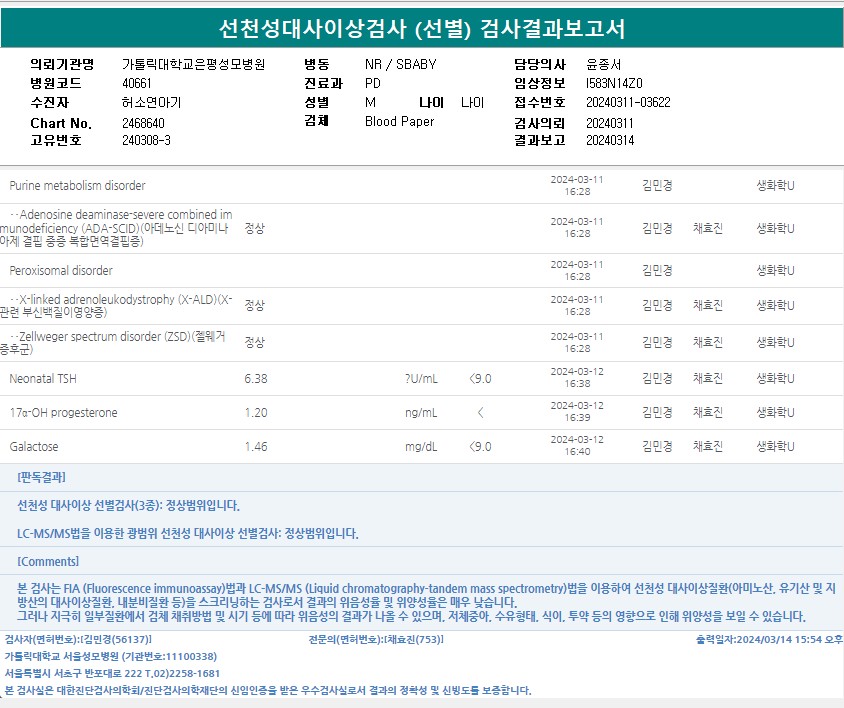The image size is (844, 708).
Task: Select the hospital name 가톨릭대학교은평성모병원
Action: (x=193, y=64)
